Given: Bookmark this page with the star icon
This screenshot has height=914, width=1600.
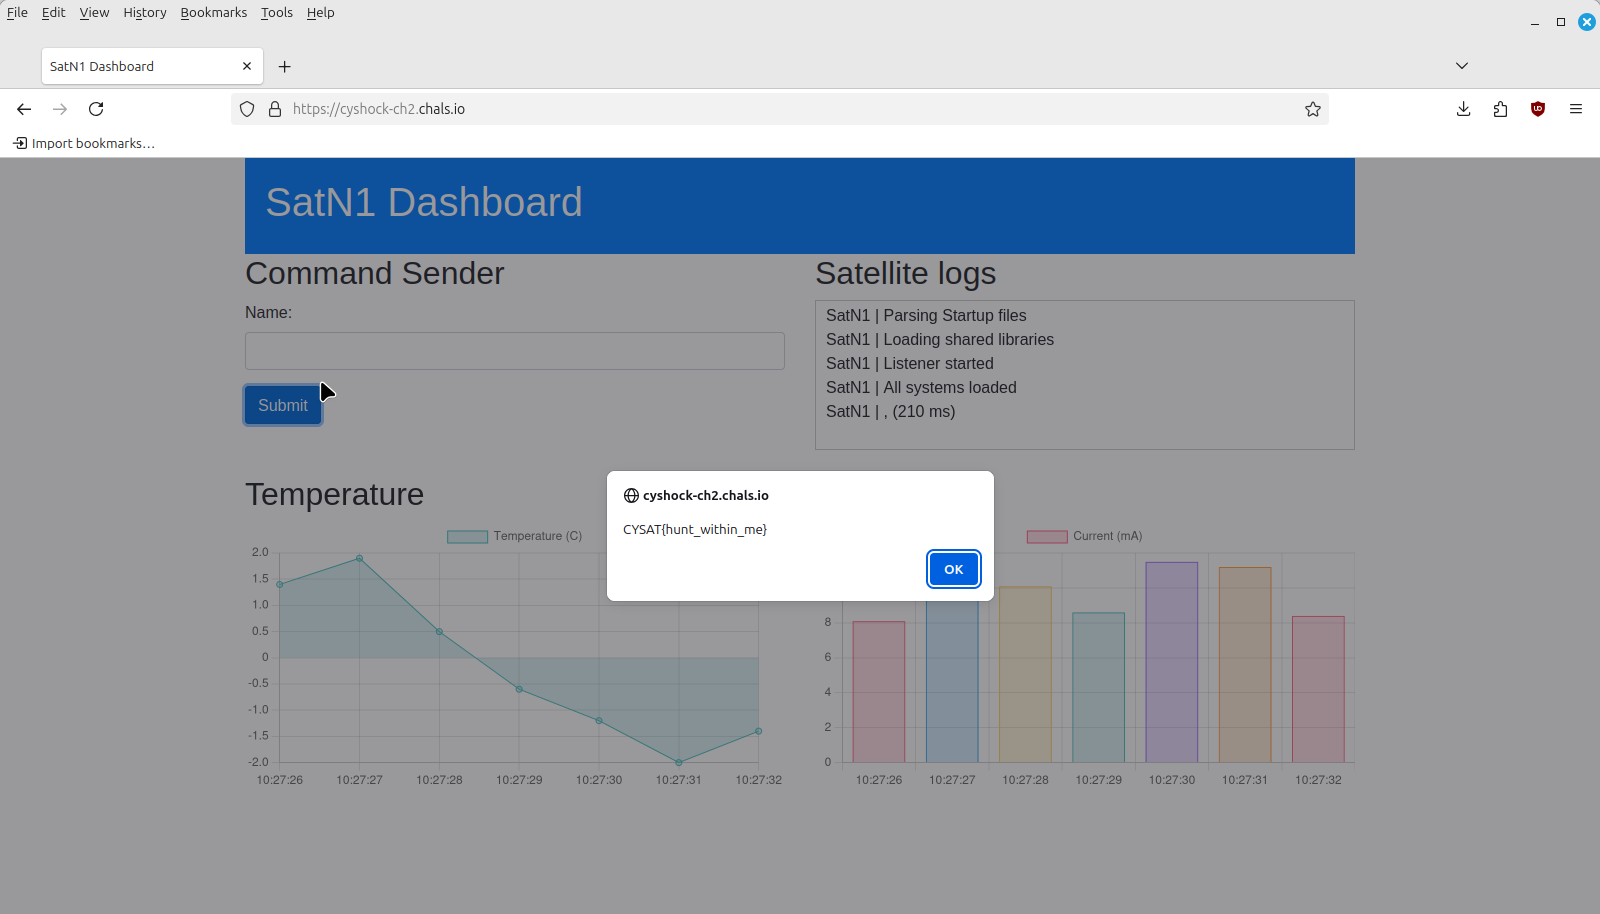Looking at the screenshot, I should pyautogui.click(x=1312, y=109).
